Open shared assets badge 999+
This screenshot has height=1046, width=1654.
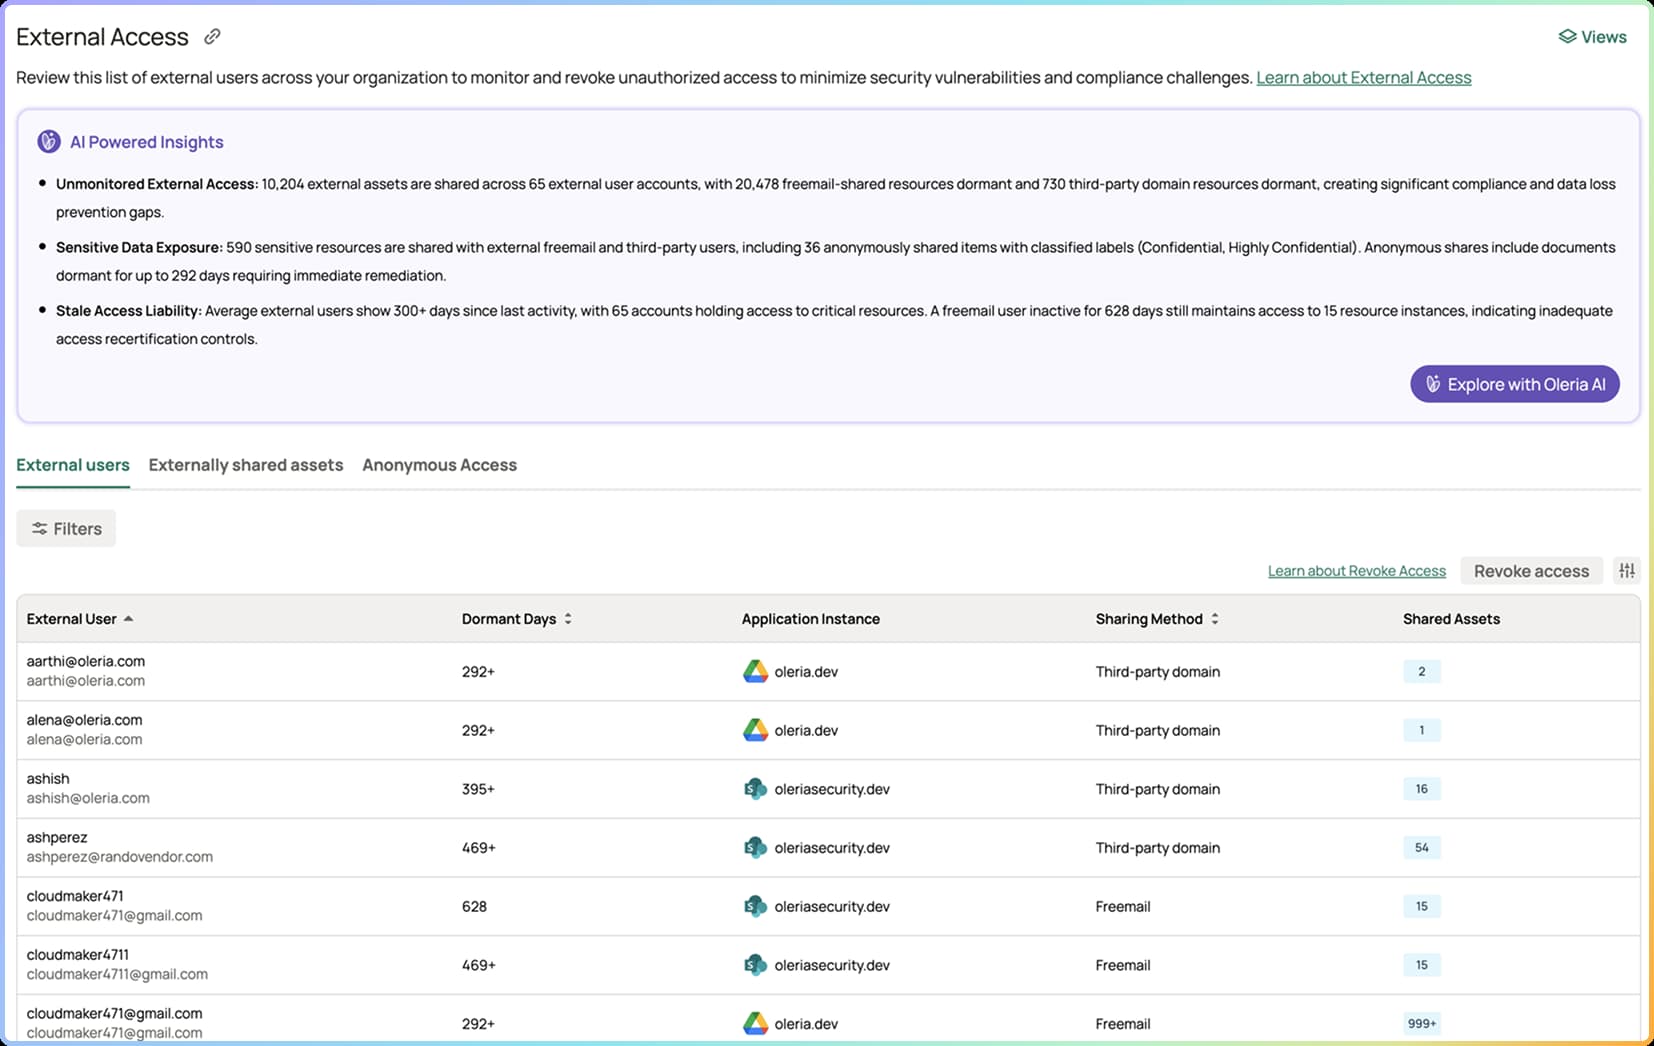tap(1421, 1024)
